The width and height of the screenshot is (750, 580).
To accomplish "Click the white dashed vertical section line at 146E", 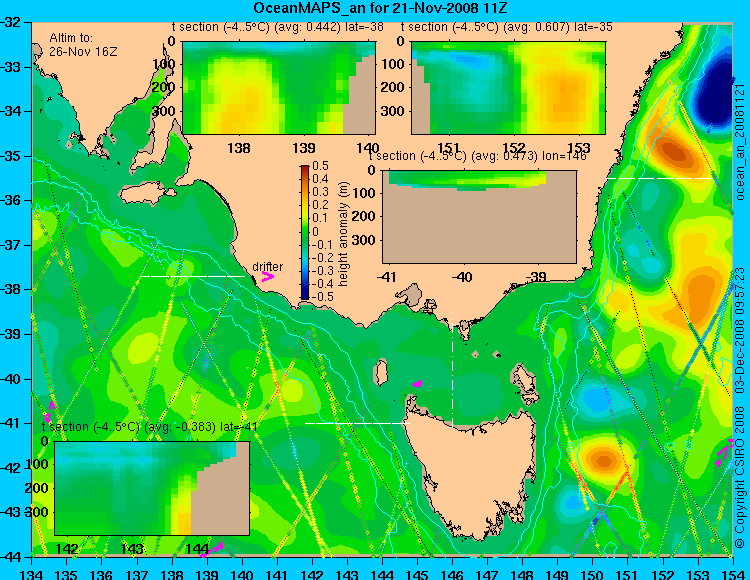I will point(452,369).
